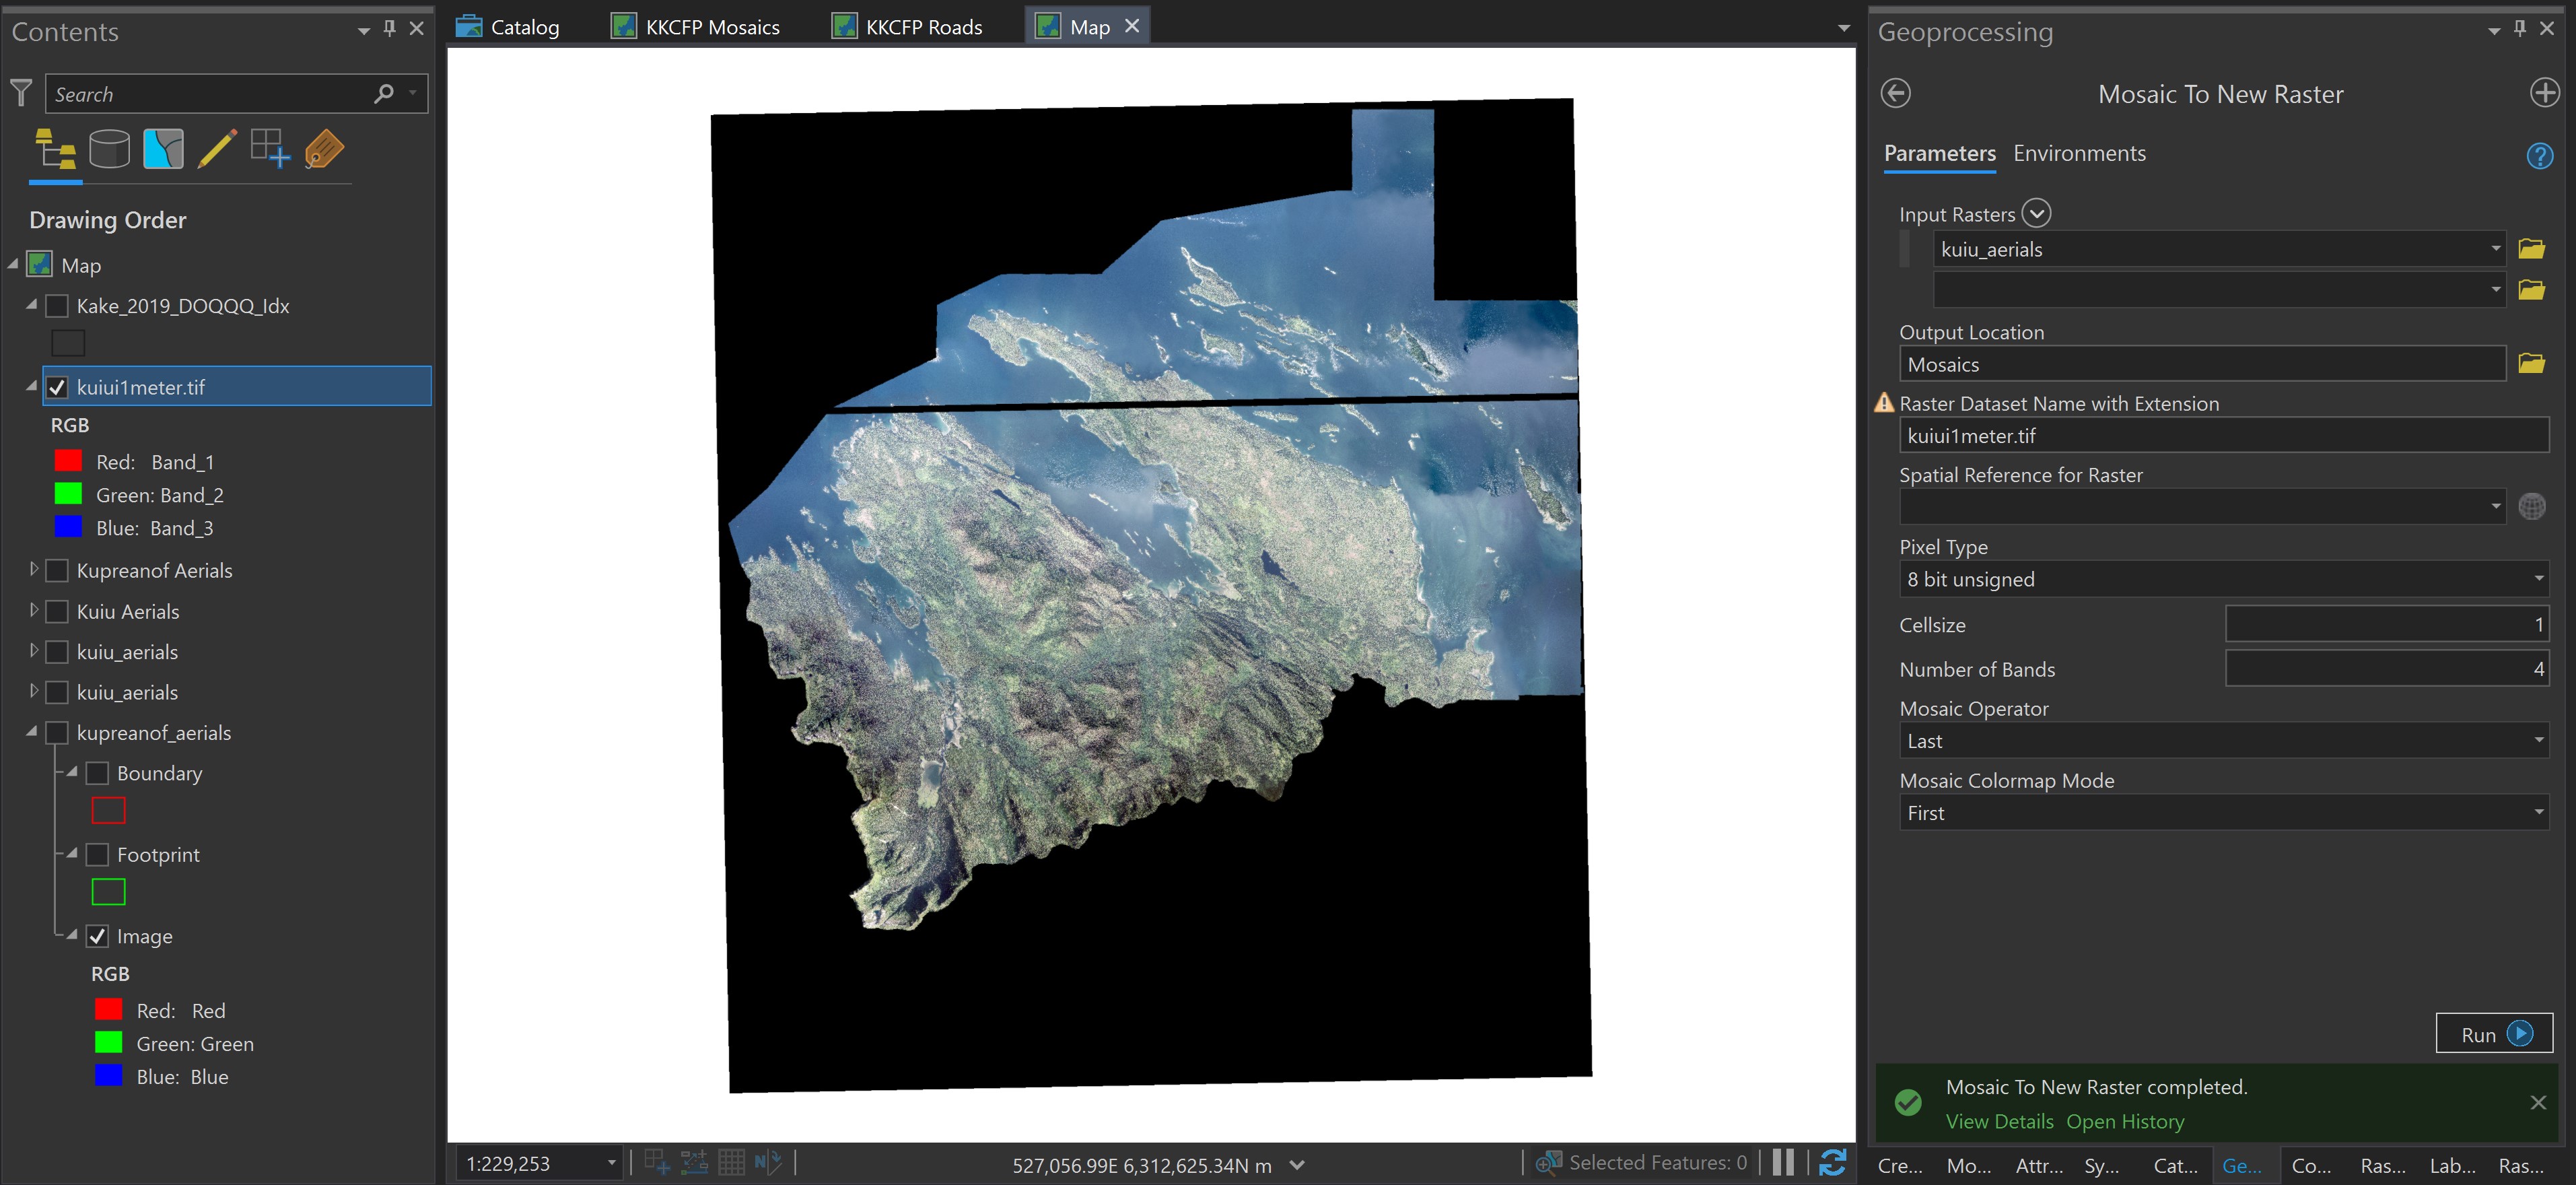Click the List By Editing pencil icon
The image size is (2576, 1185).
coord(217,148)
